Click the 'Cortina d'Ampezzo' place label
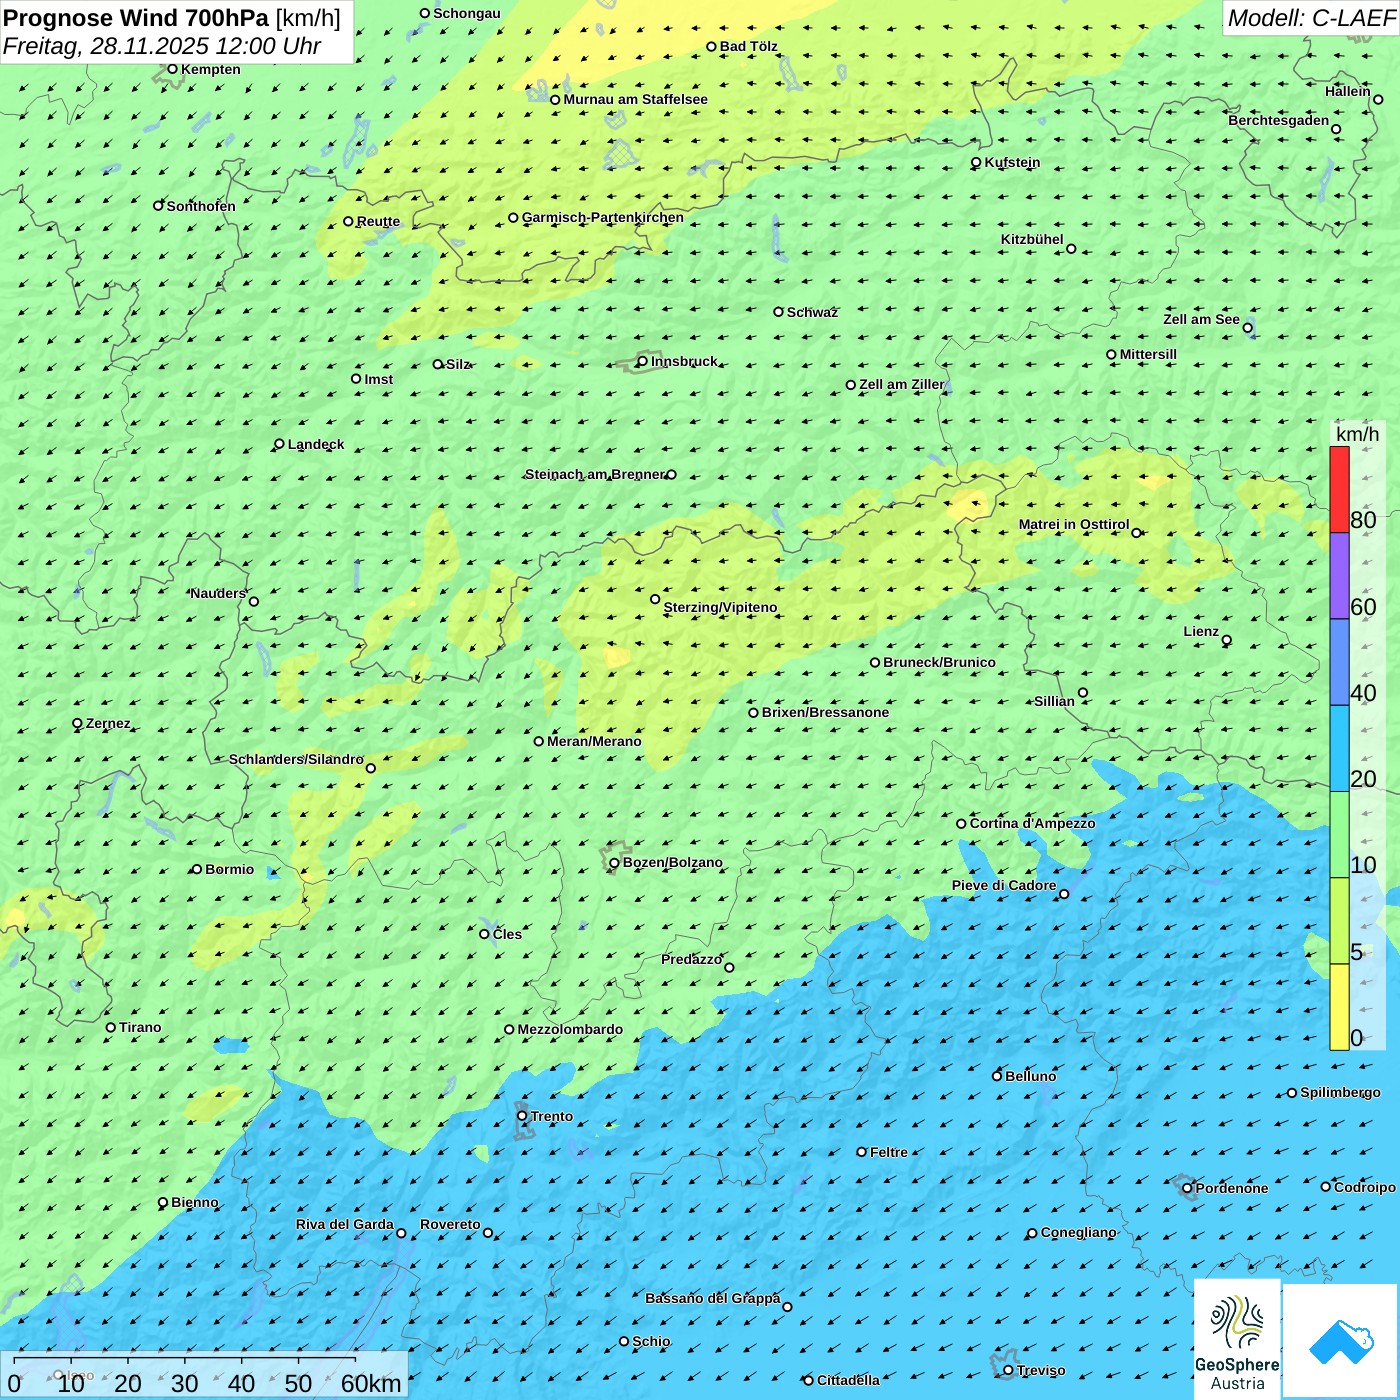Viewport: 1400px width, 1400px height. tap(1032, 823)
